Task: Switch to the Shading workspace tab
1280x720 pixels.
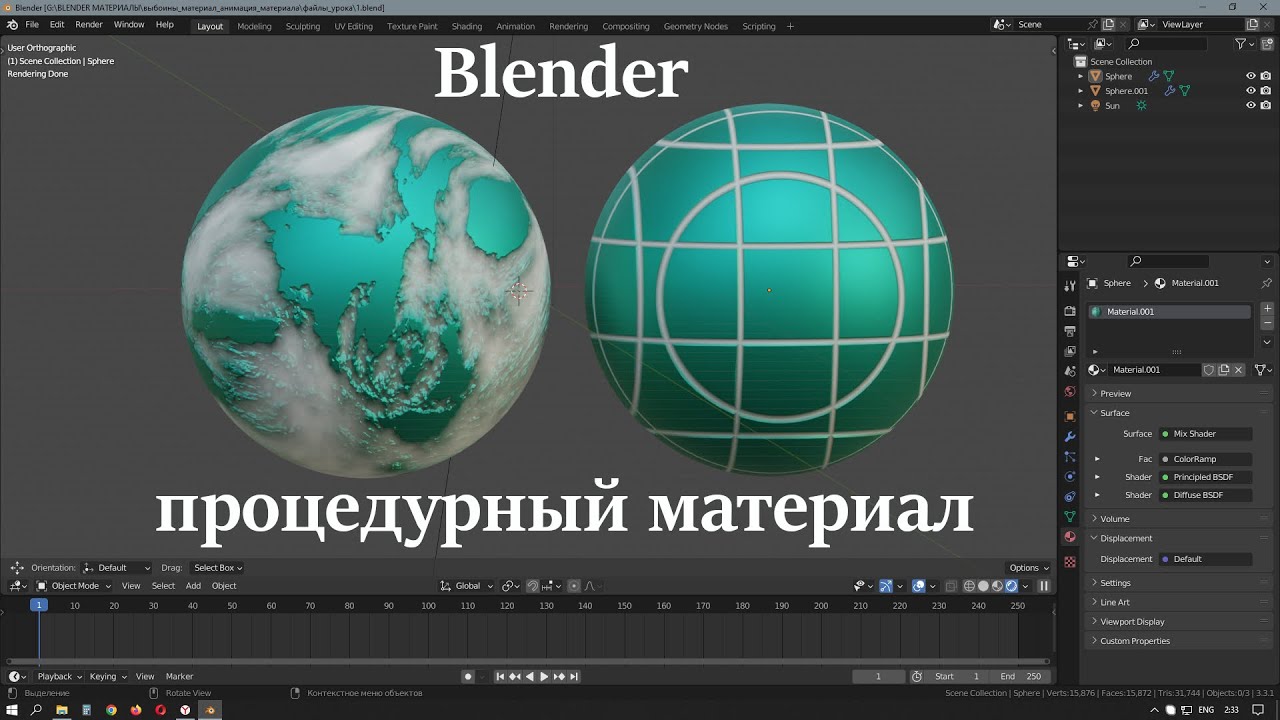Action: coord(467,26)
